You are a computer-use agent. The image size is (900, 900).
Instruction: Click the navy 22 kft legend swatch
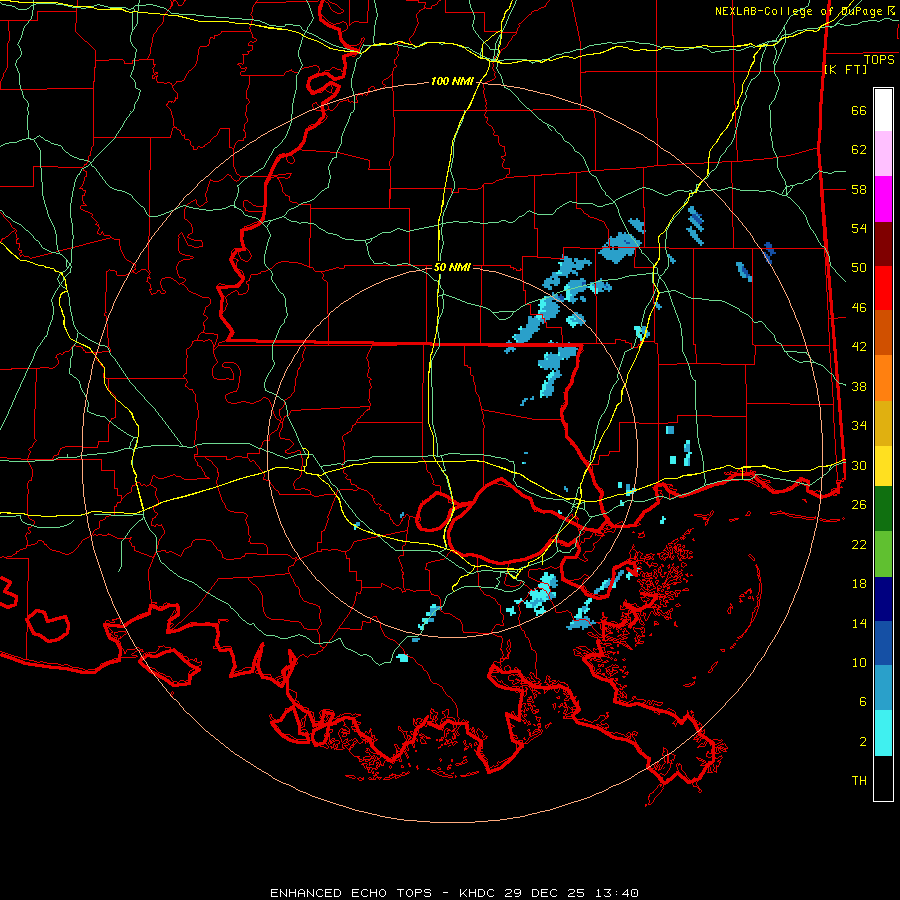coord(883,599)
